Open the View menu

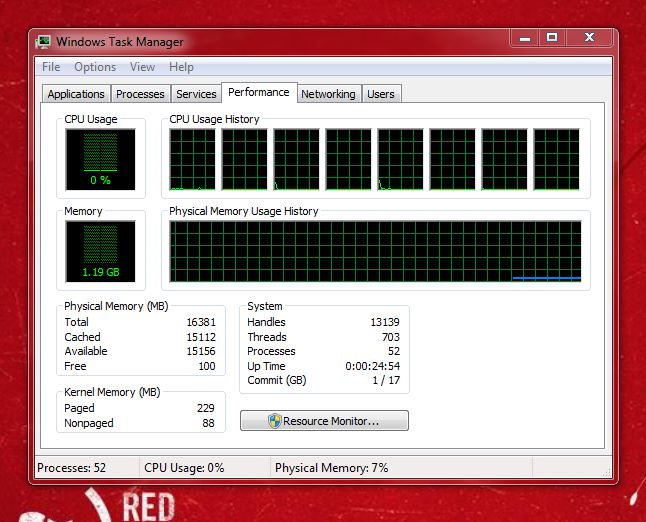click(x=143, y=67)
